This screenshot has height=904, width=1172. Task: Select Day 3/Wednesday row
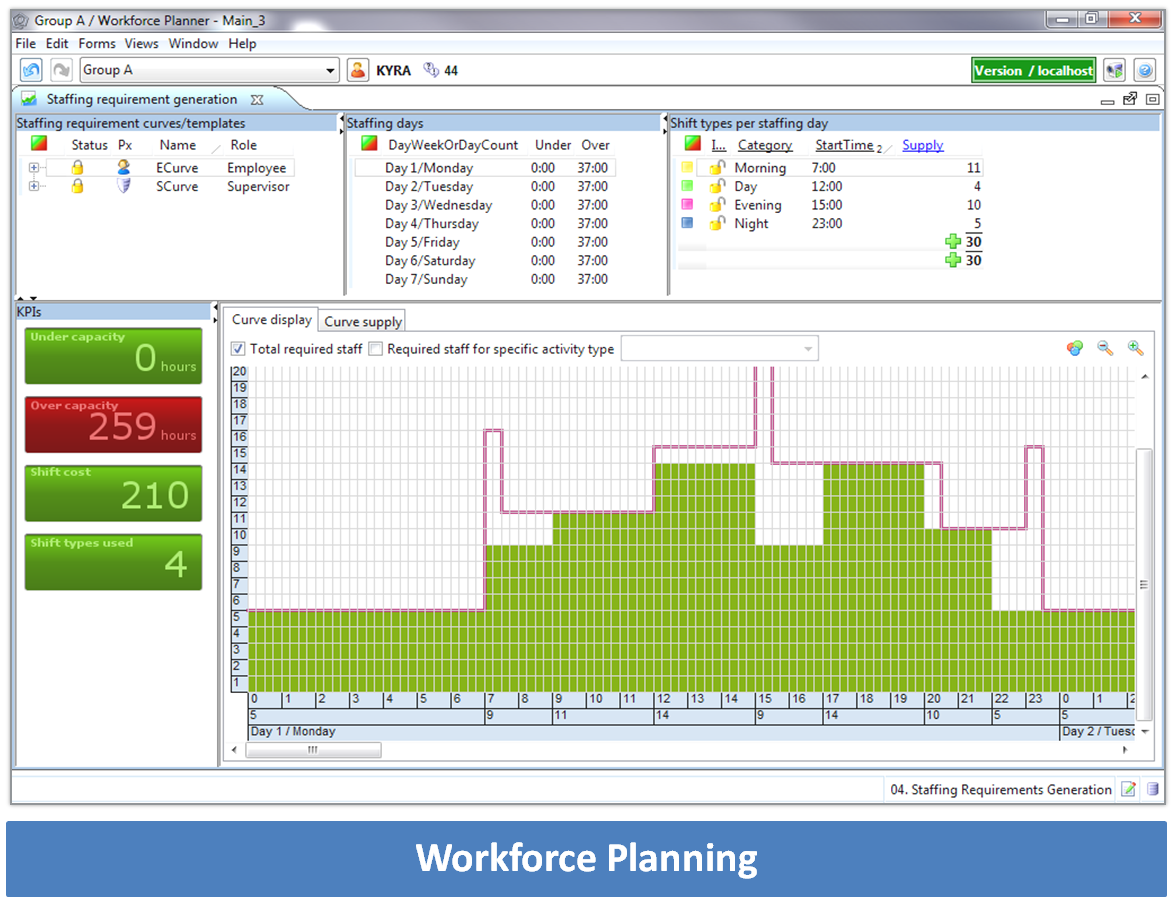[484, 205]
